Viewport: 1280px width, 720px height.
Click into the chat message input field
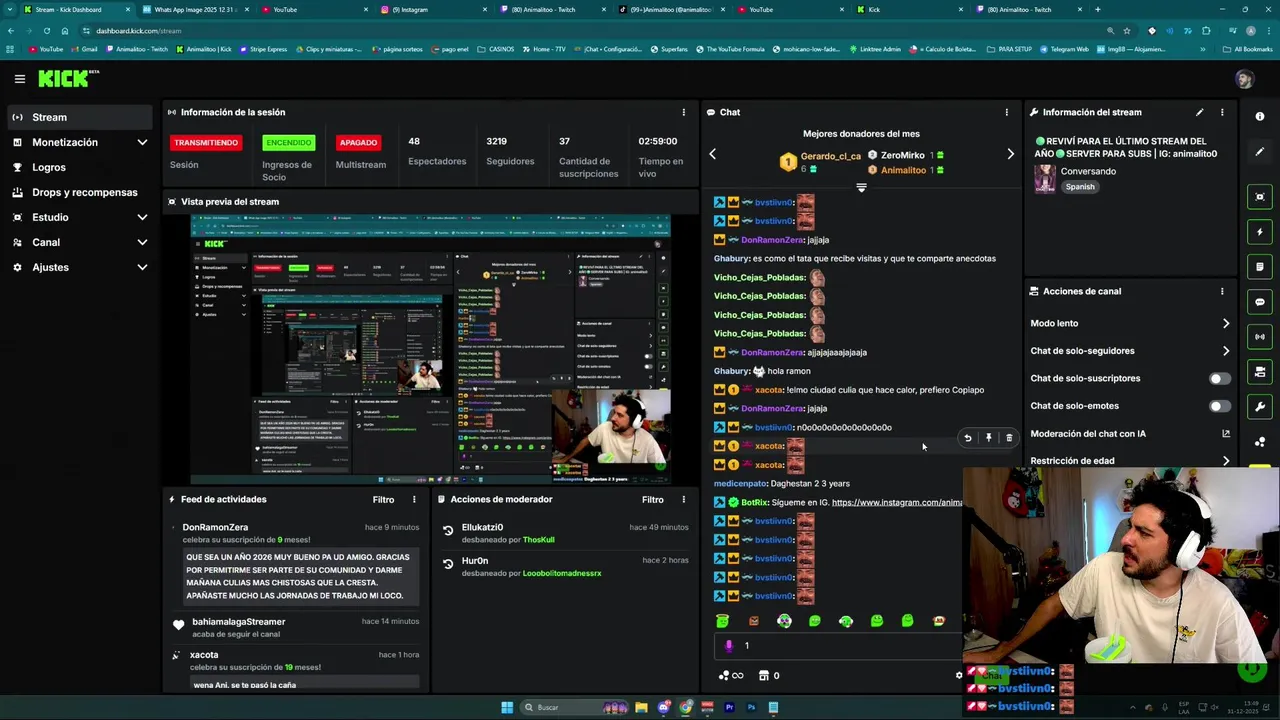point(840,646)
